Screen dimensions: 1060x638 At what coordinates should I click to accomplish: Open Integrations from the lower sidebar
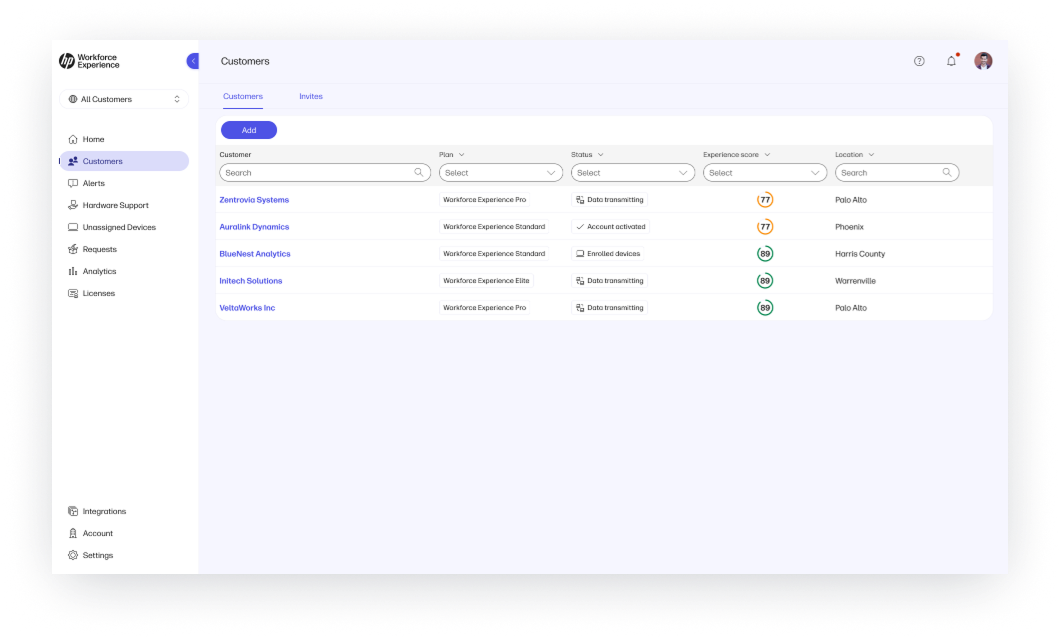pos(104,511)
